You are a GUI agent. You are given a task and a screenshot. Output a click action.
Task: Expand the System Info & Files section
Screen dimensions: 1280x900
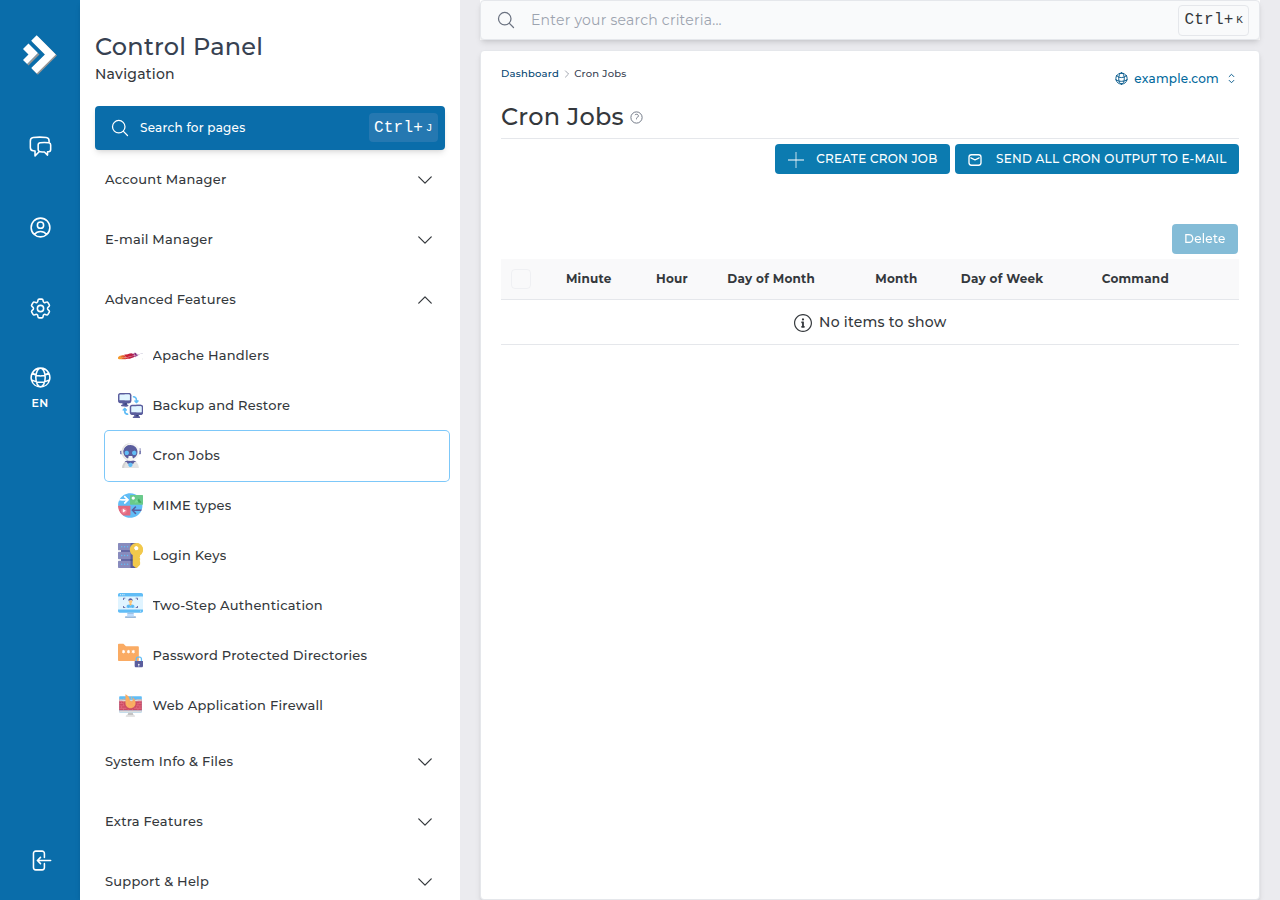270,762
